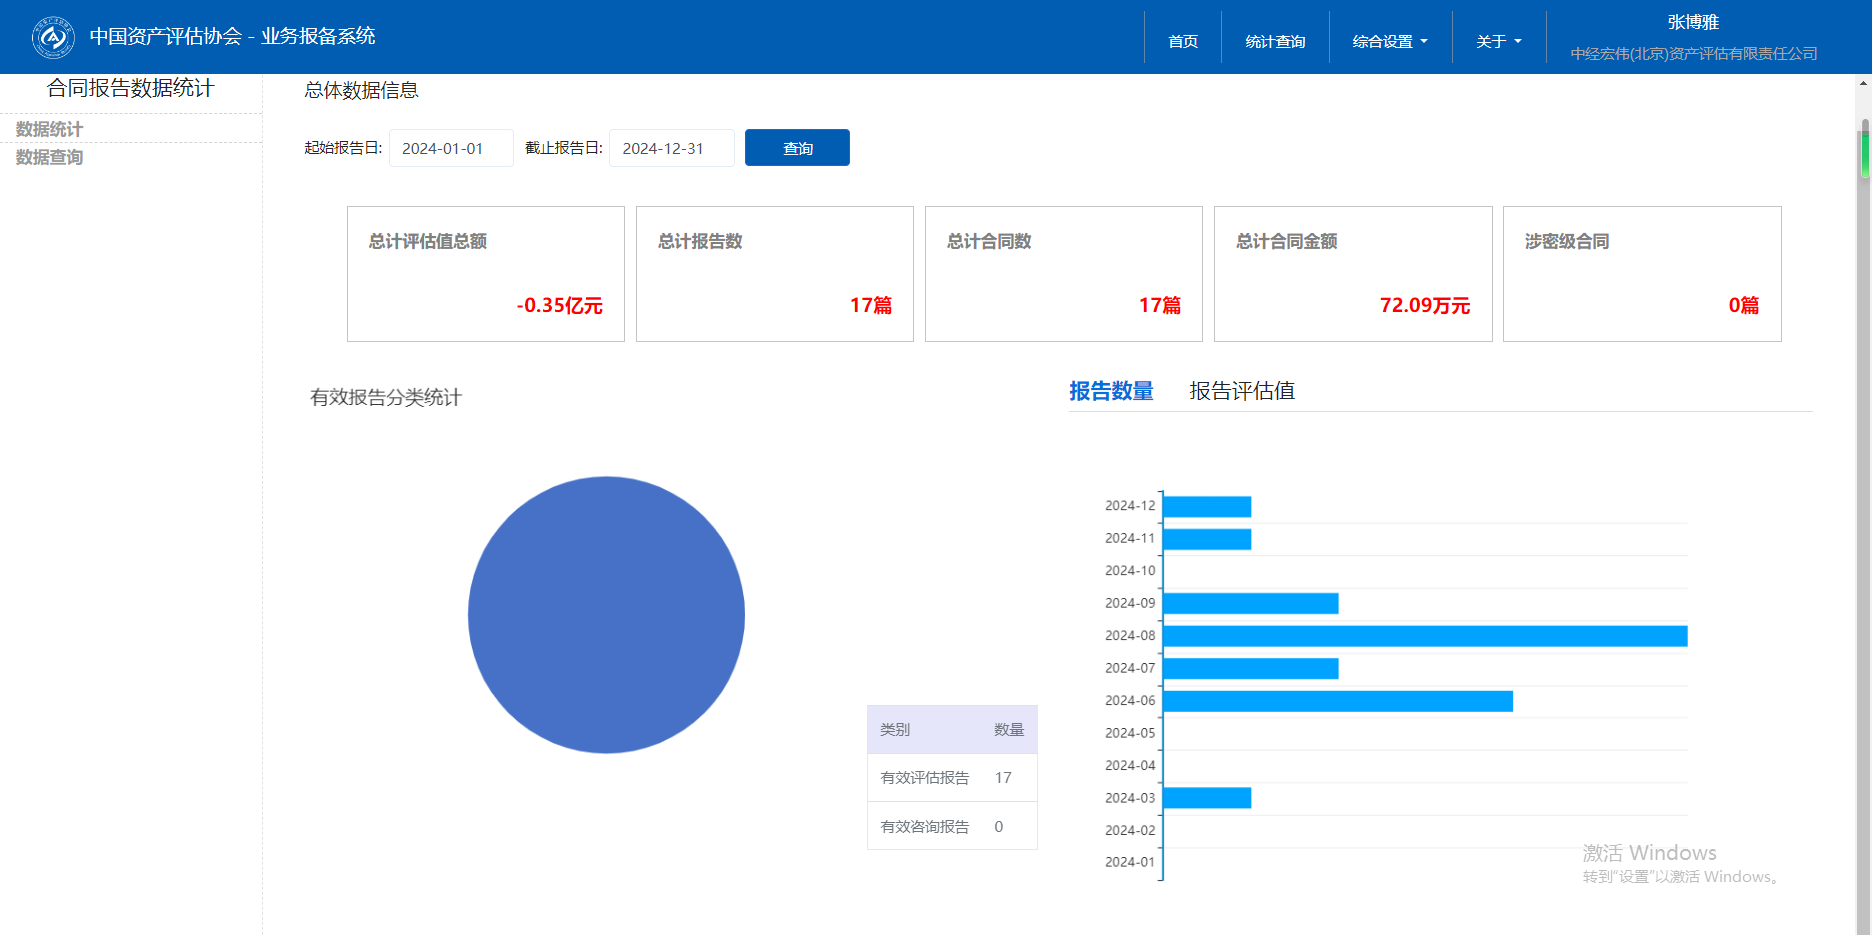Click the 2024-08 bar in chart

tap(1424, 636)
